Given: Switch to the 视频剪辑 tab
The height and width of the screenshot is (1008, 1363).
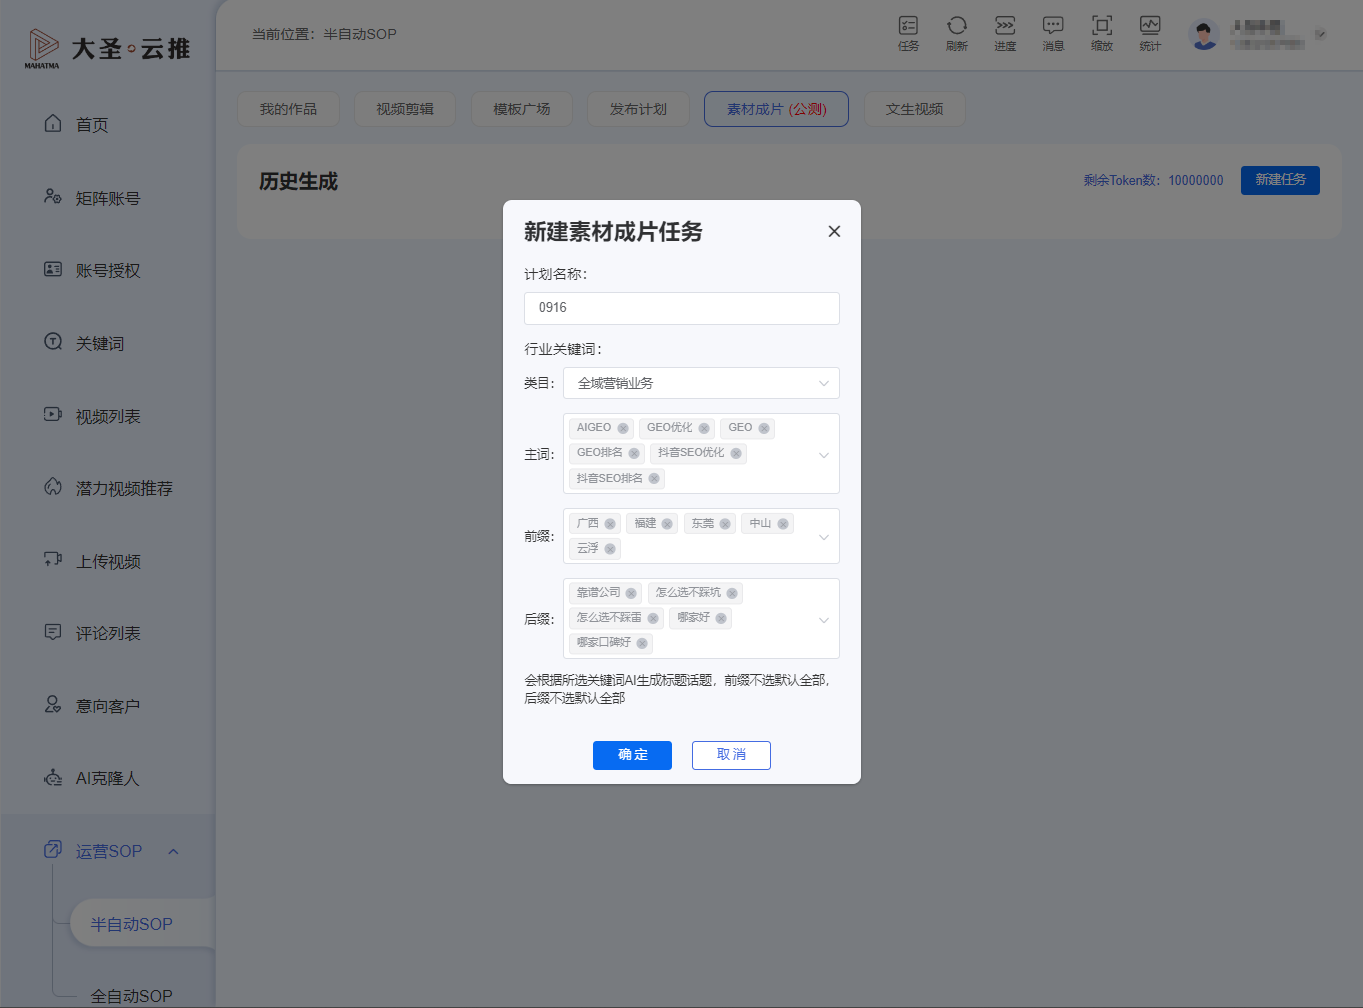Looking at the screenshot, I should 405,109.
